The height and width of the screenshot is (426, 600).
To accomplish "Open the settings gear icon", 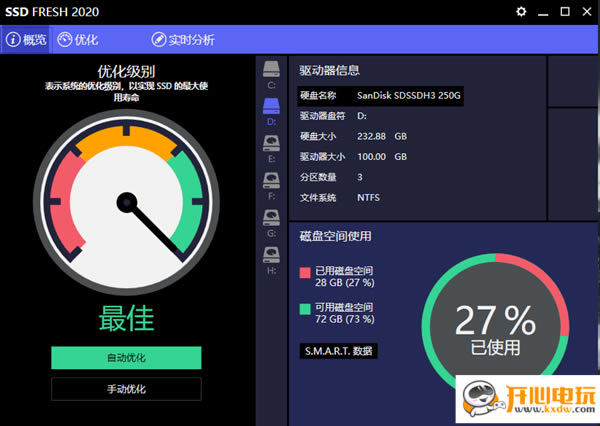I will [521, 11].
